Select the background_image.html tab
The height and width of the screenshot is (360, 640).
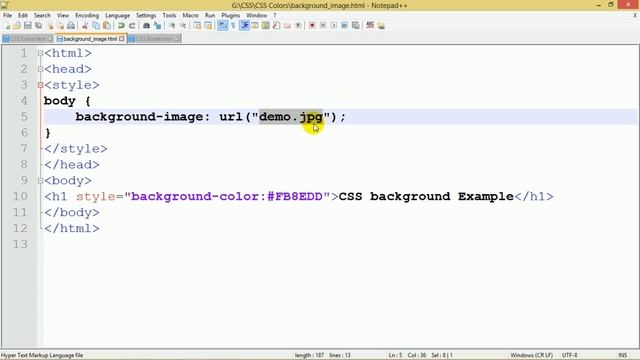point(90,39)
